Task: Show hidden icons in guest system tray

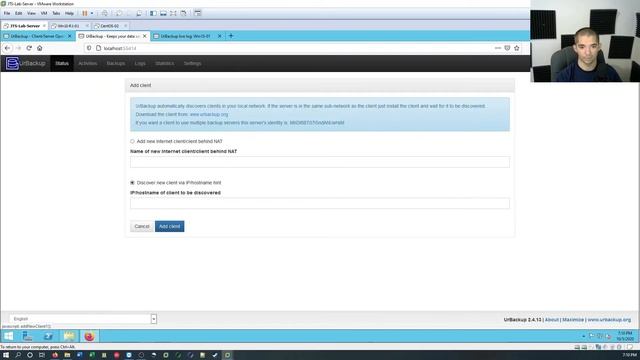Action: coord(583,336)
